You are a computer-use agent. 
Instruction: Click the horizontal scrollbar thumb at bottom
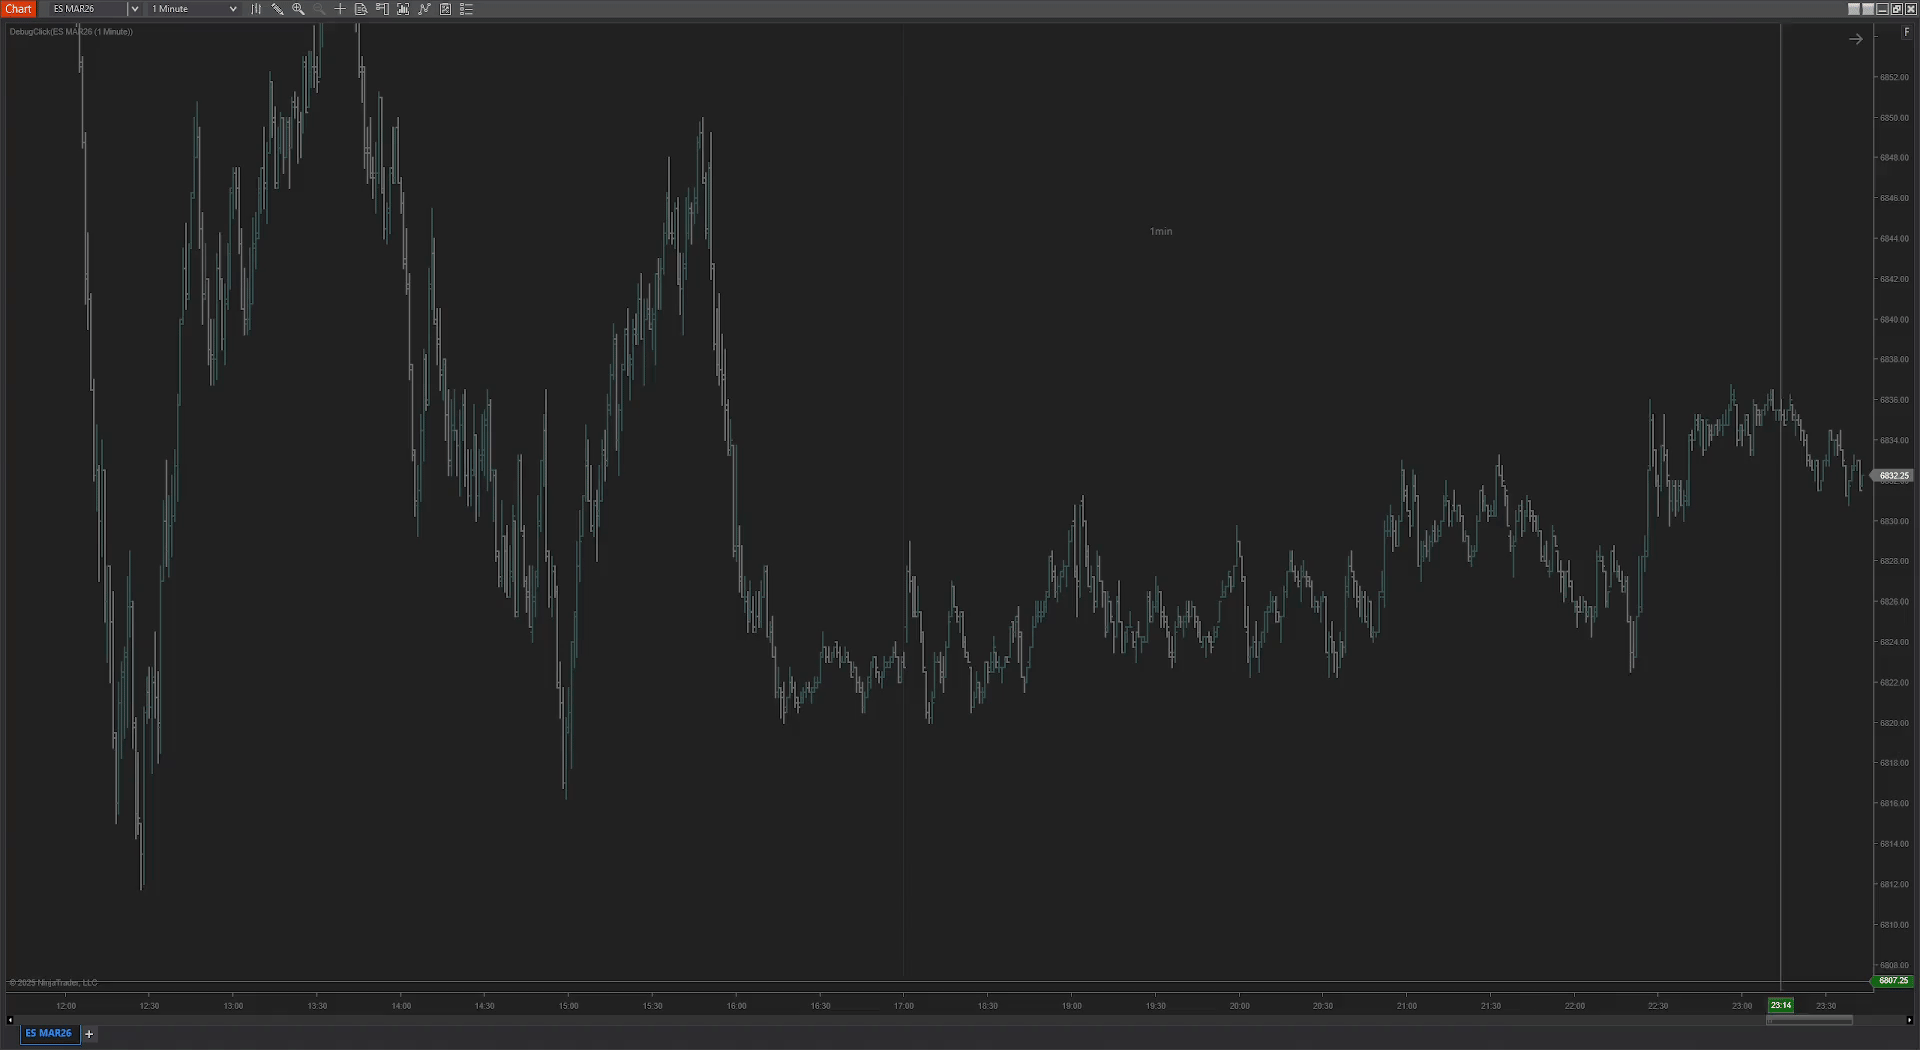[x=1809, y=1020]
